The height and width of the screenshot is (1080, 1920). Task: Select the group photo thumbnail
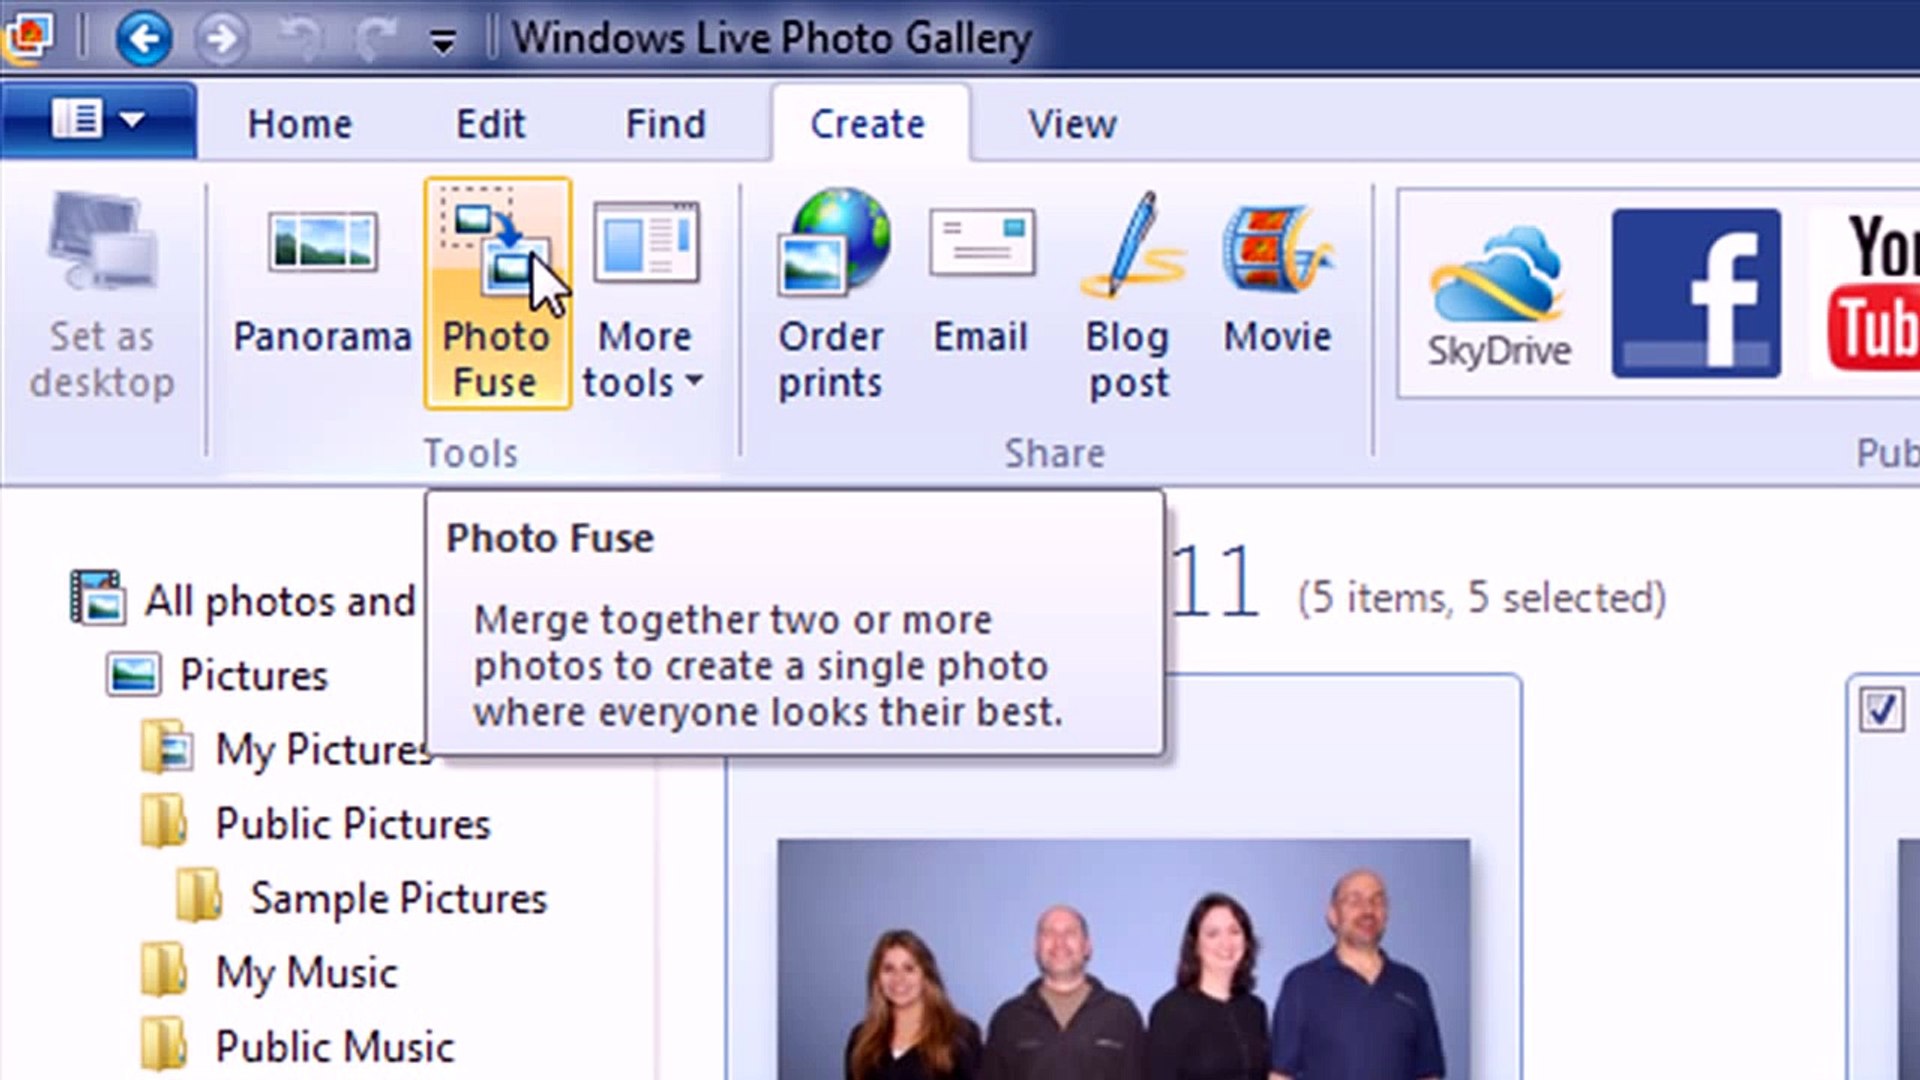click(1123, 958)
